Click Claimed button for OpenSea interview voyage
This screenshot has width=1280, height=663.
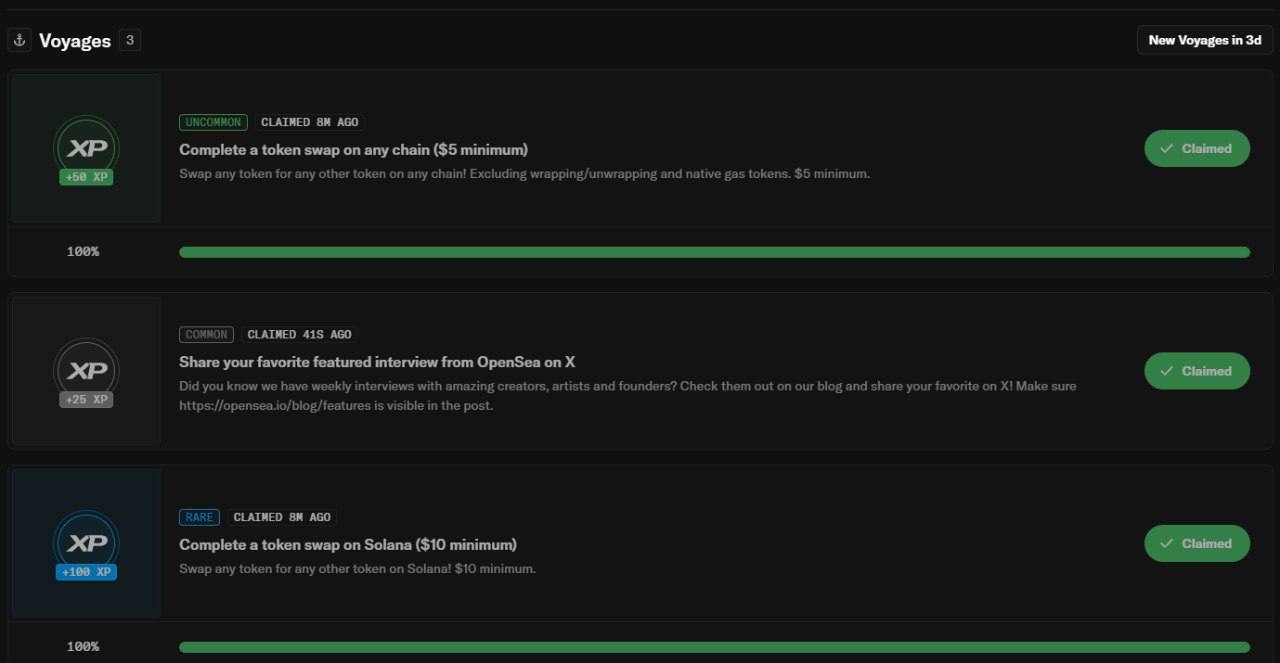pyautogui.click(x=1197, y=371)
